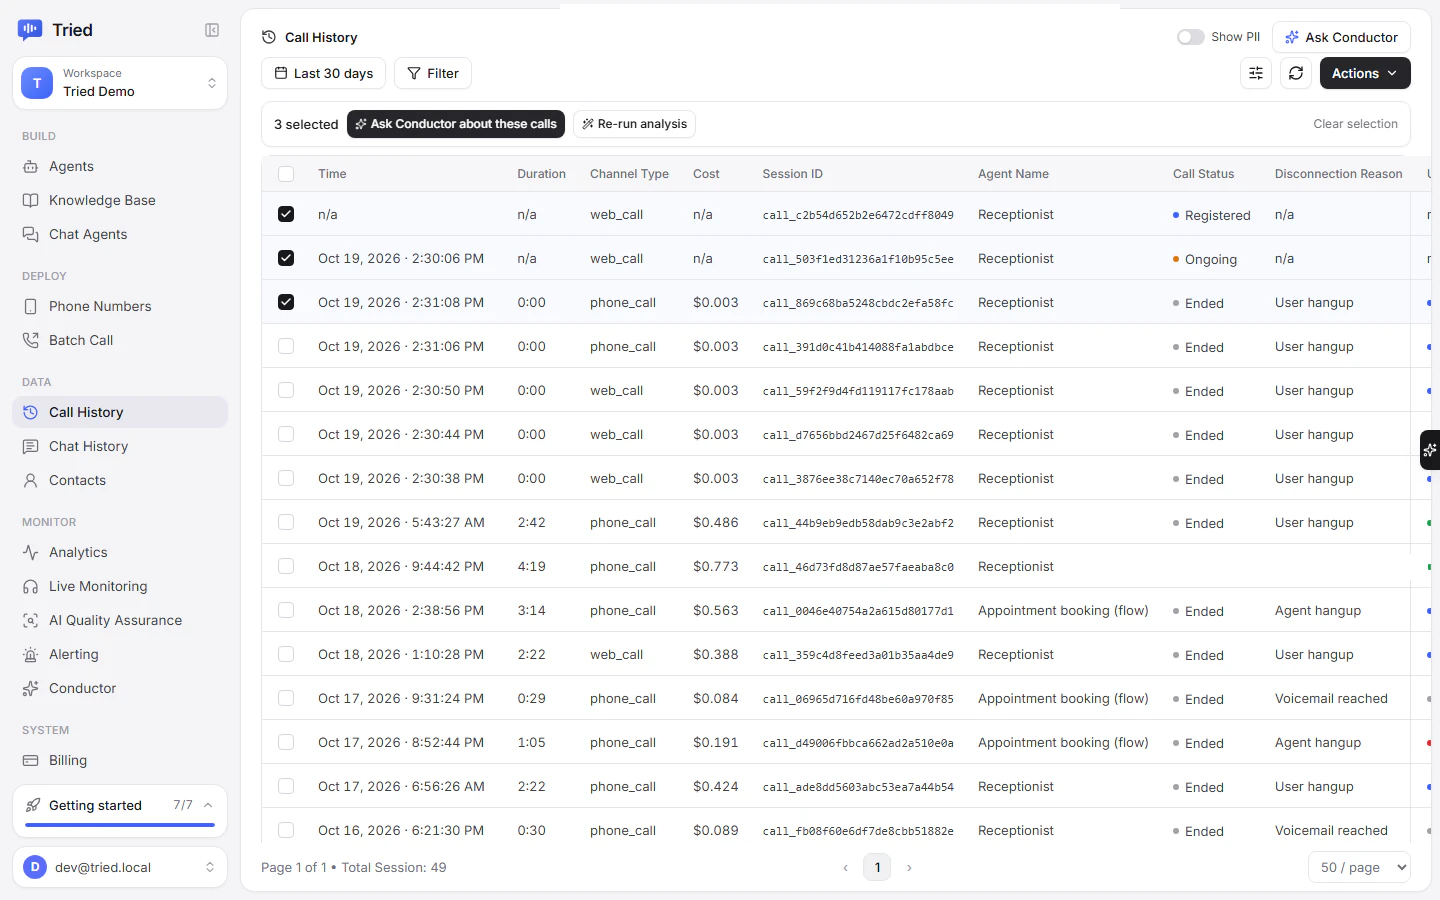Click the Call Status column header
This screenshot has height=900, width=1440.
pos(1203,174)
